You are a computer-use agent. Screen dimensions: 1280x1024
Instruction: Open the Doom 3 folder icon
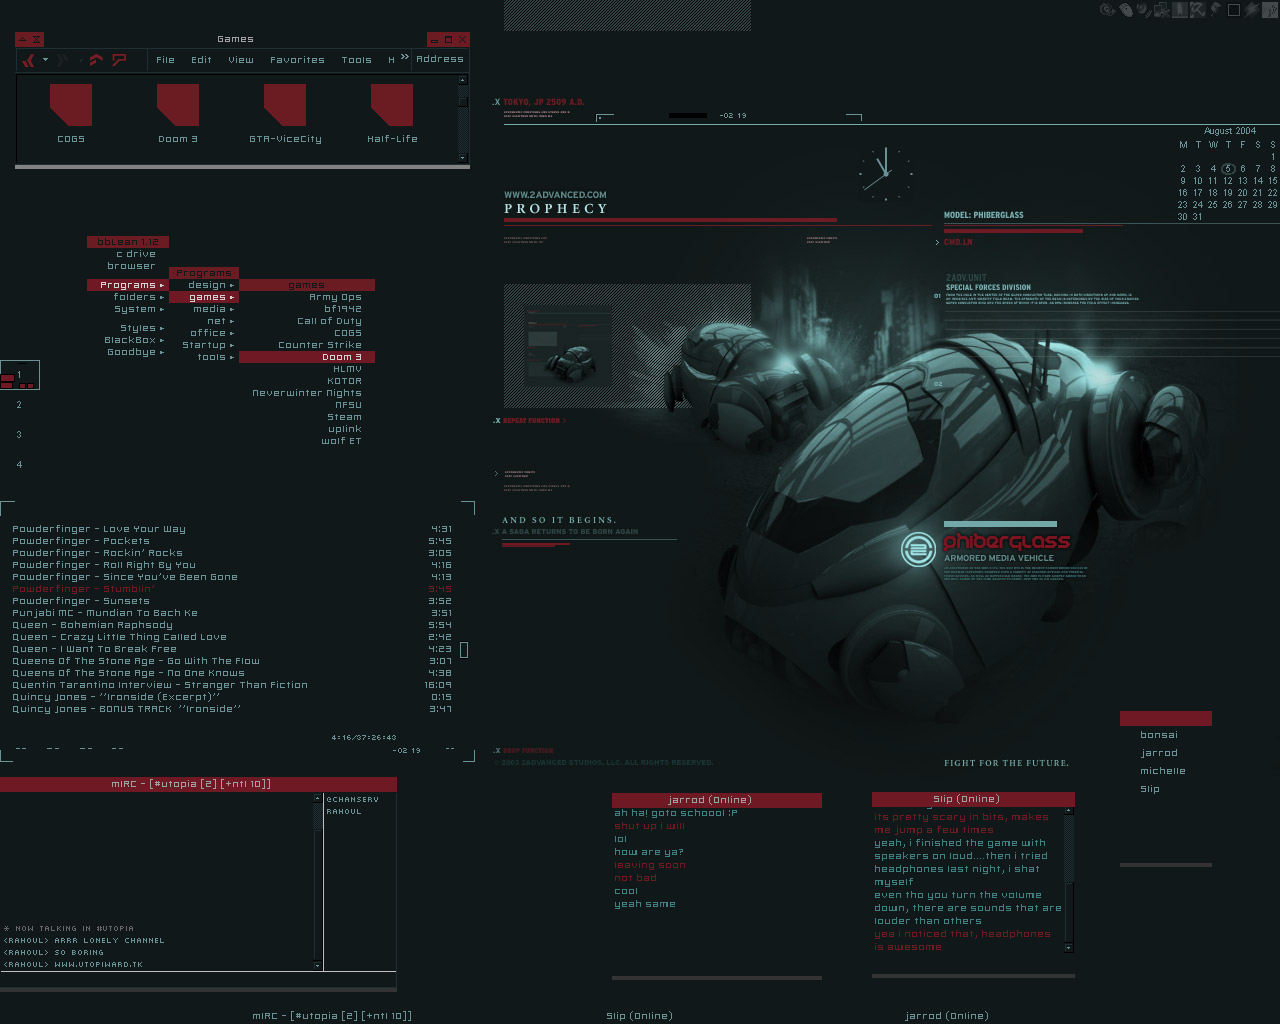coord(178,105)
